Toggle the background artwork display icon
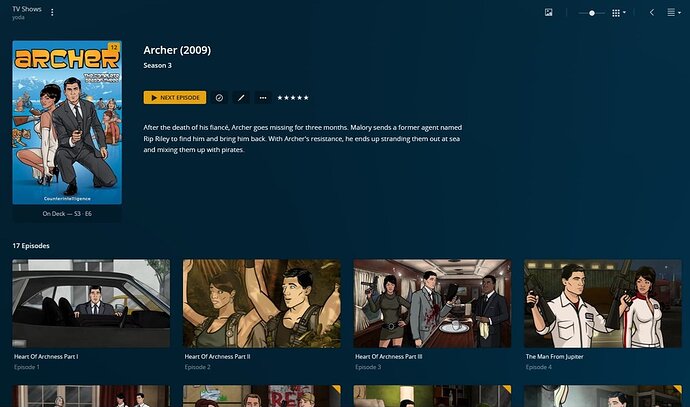This screenshot has height=407, width=690. (x=548, y=12)
